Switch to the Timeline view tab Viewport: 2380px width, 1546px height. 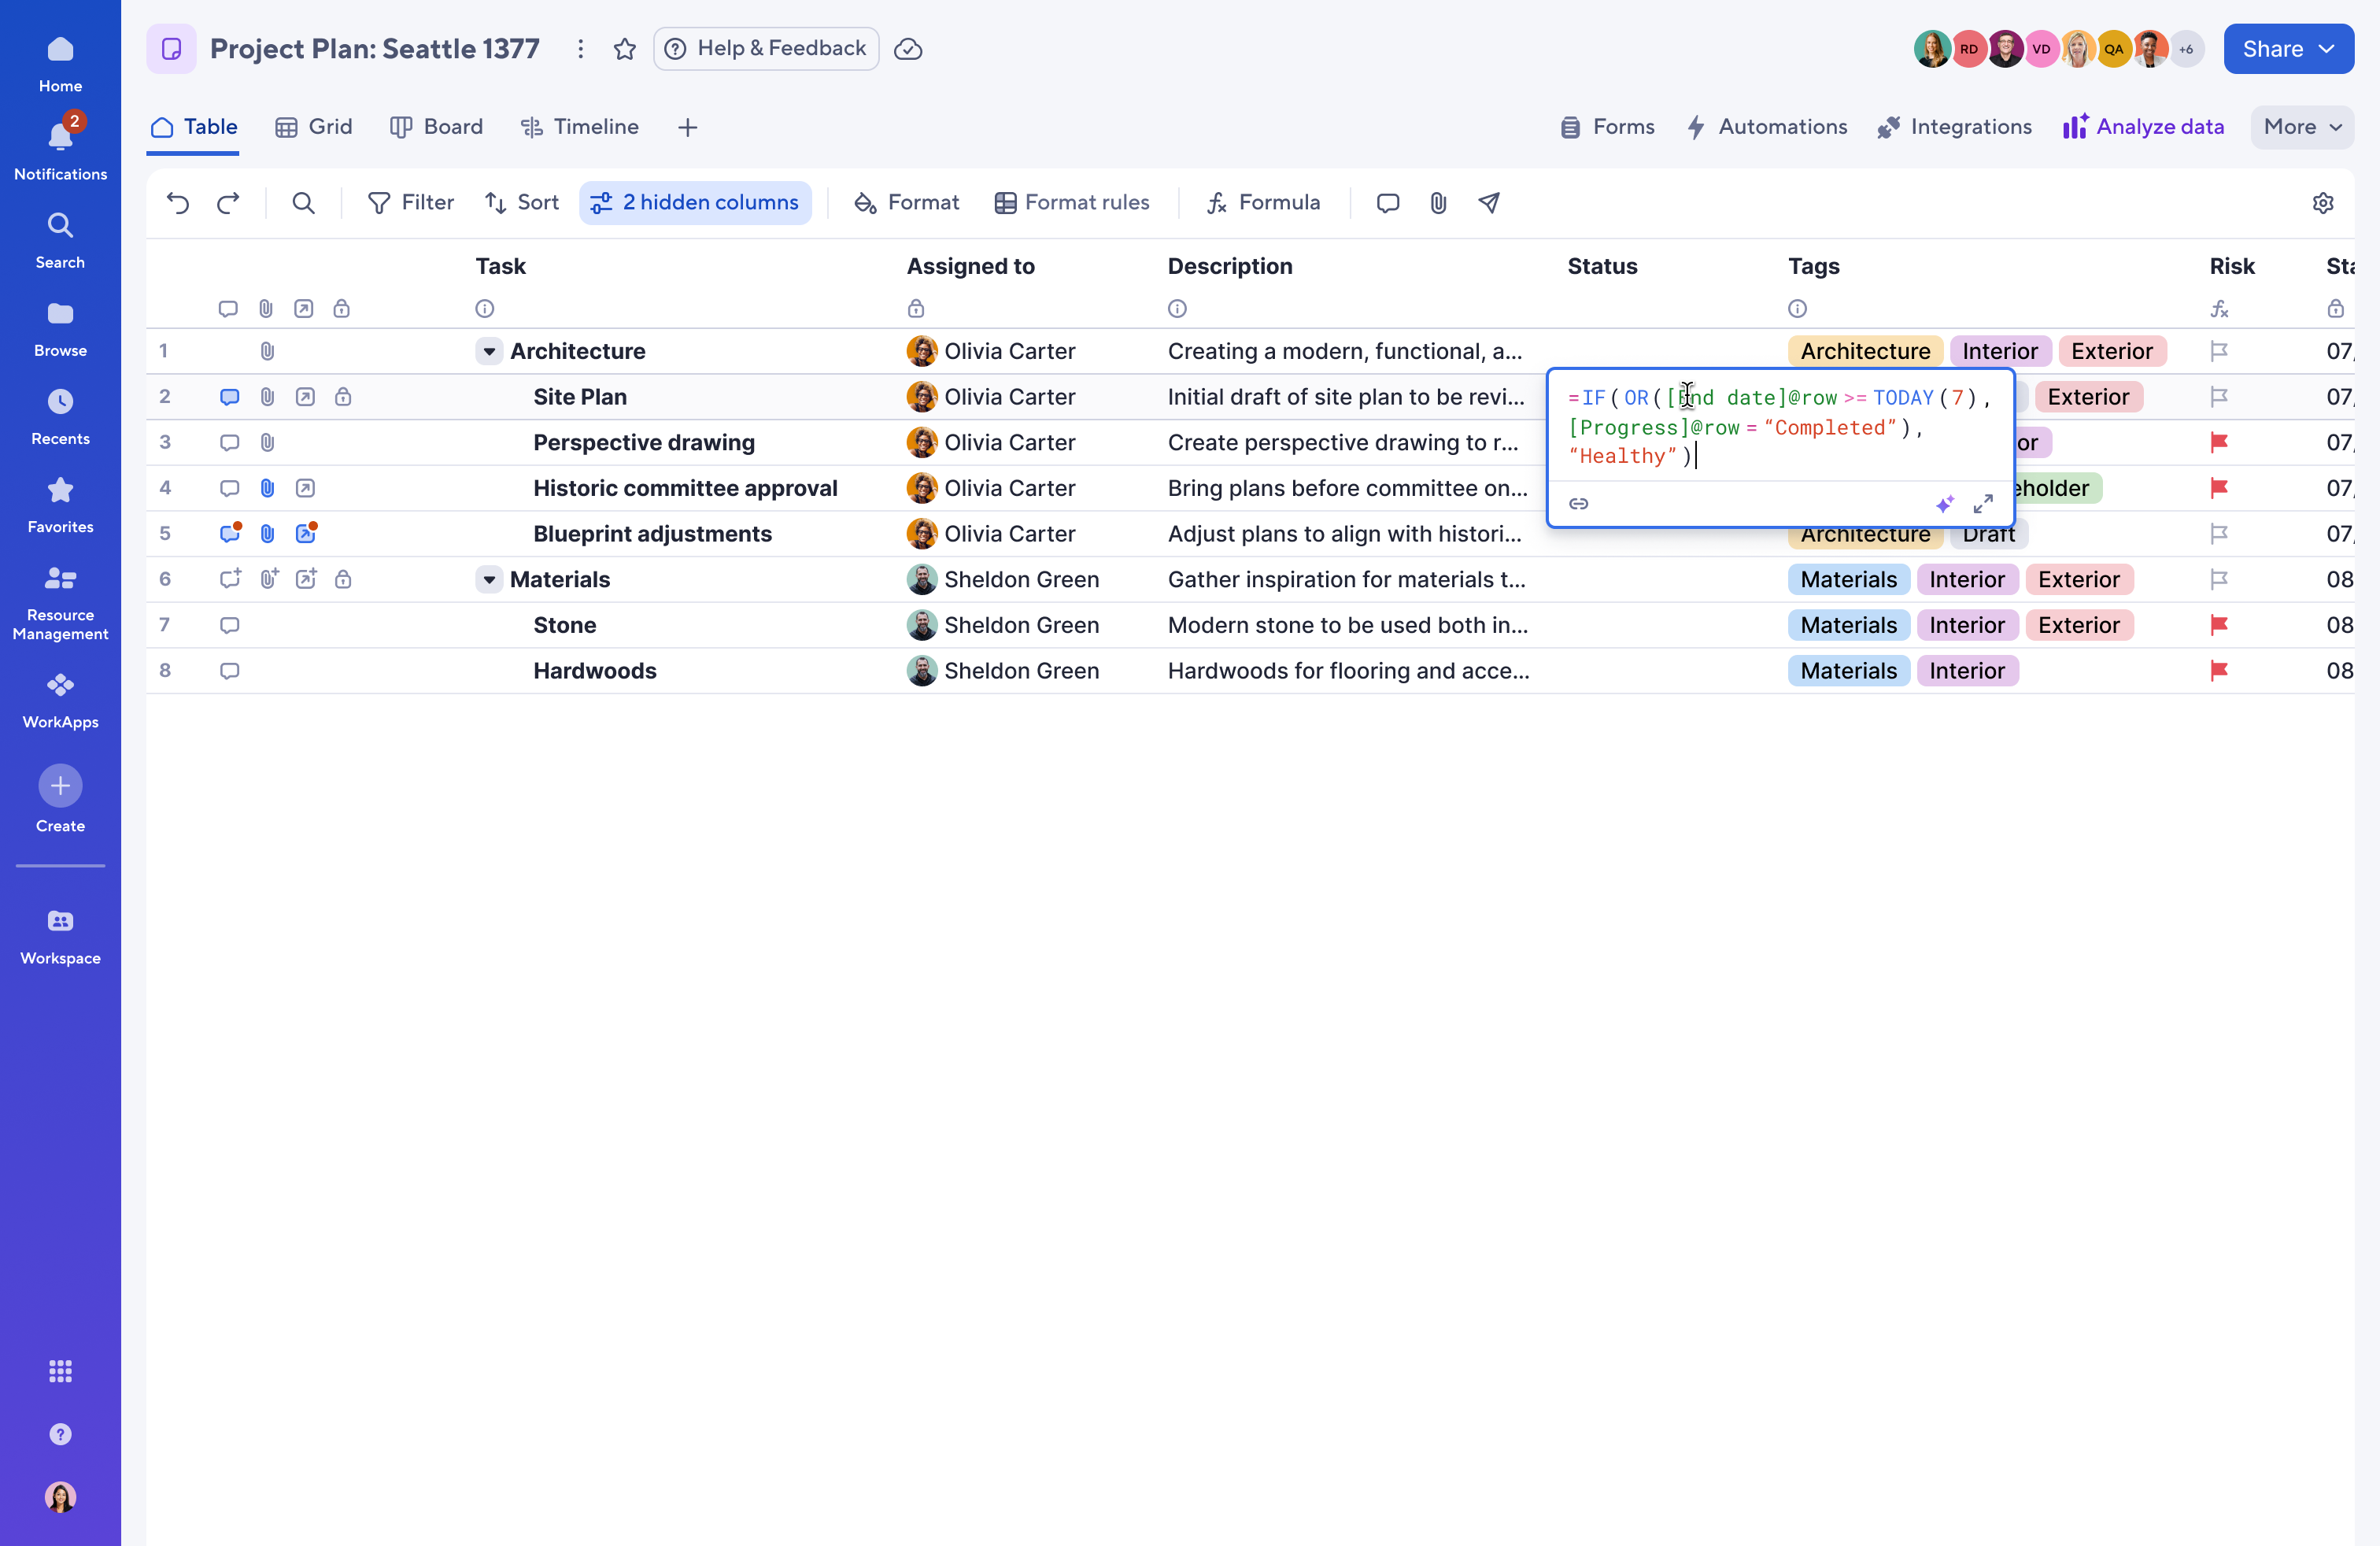coord(580,127)
